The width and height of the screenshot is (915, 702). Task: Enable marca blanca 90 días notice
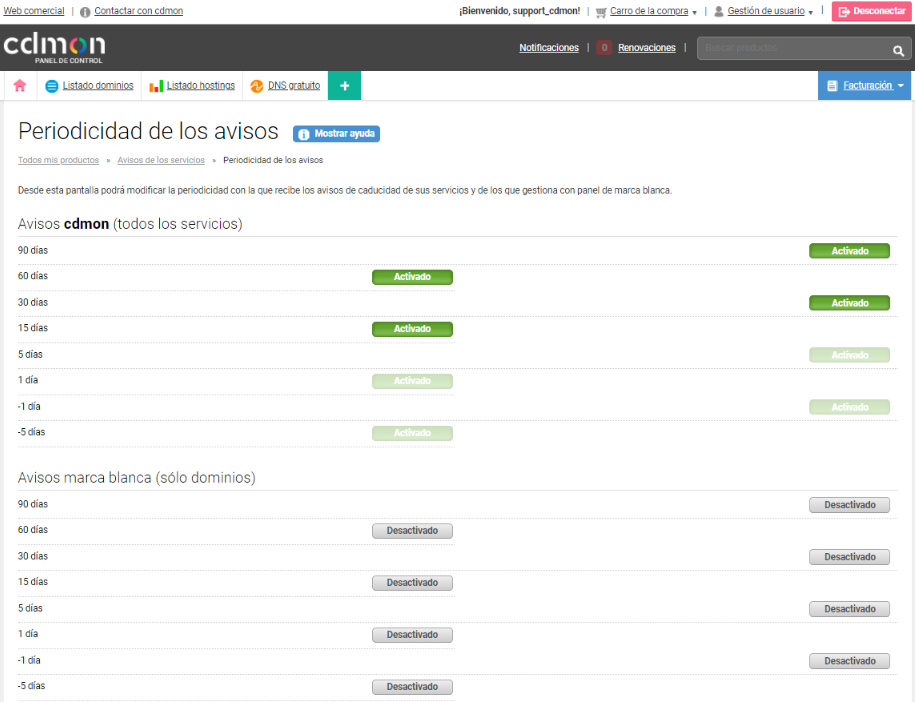pos(850,505)
